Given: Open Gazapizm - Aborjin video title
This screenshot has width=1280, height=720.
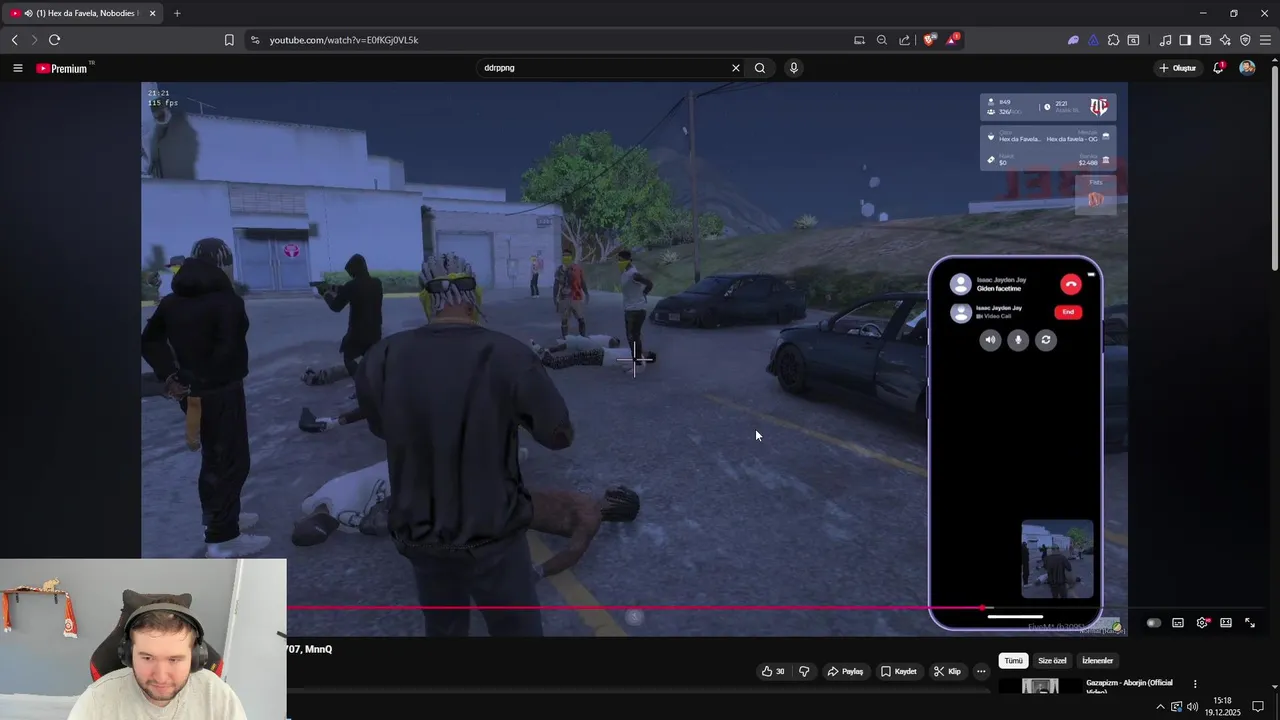Looking at the screenshot, I should [x=1129, y=686].
